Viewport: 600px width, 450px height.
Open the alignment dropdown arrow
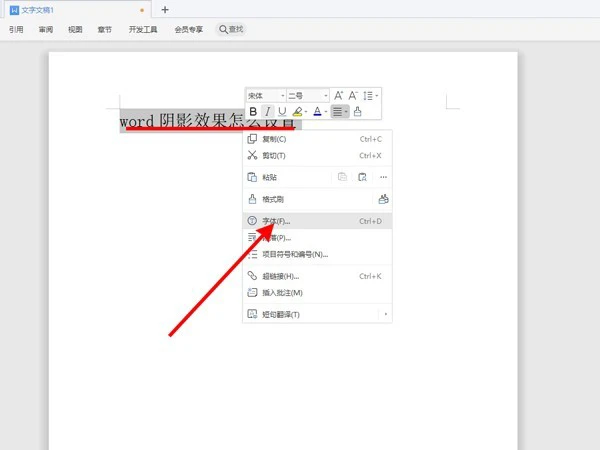point(346,112)
